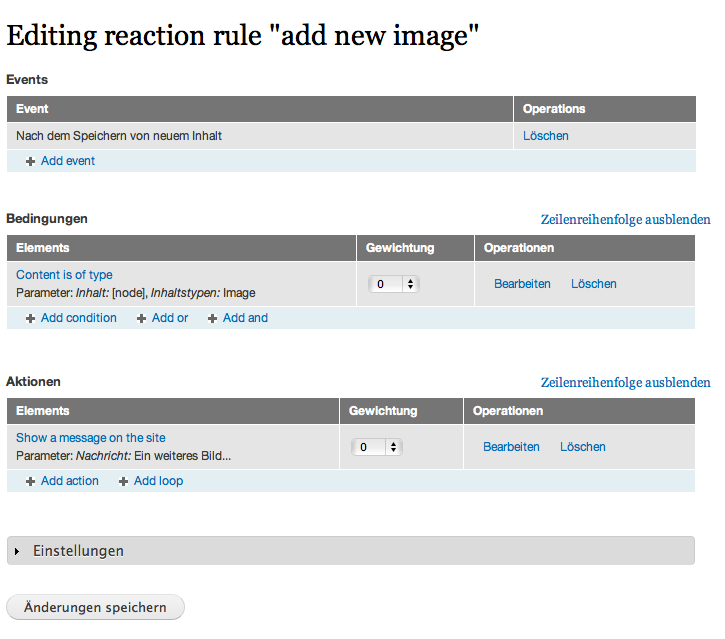This screenshot has height=639, width=725.
Task: Open the Content is of type condition
Action: [64, 275]
